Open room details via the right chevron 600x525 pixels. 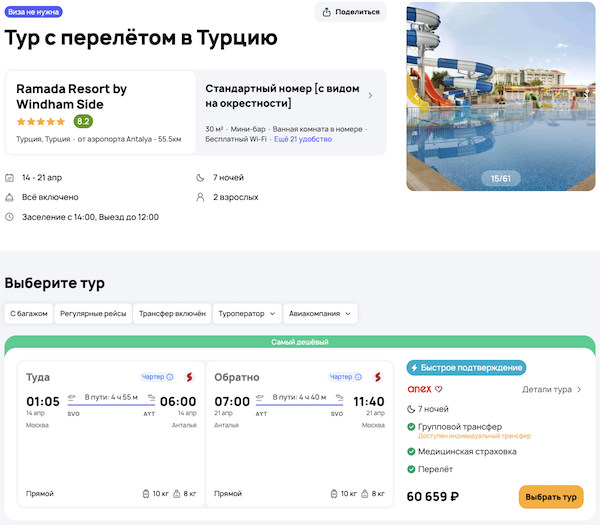[370, 96]
